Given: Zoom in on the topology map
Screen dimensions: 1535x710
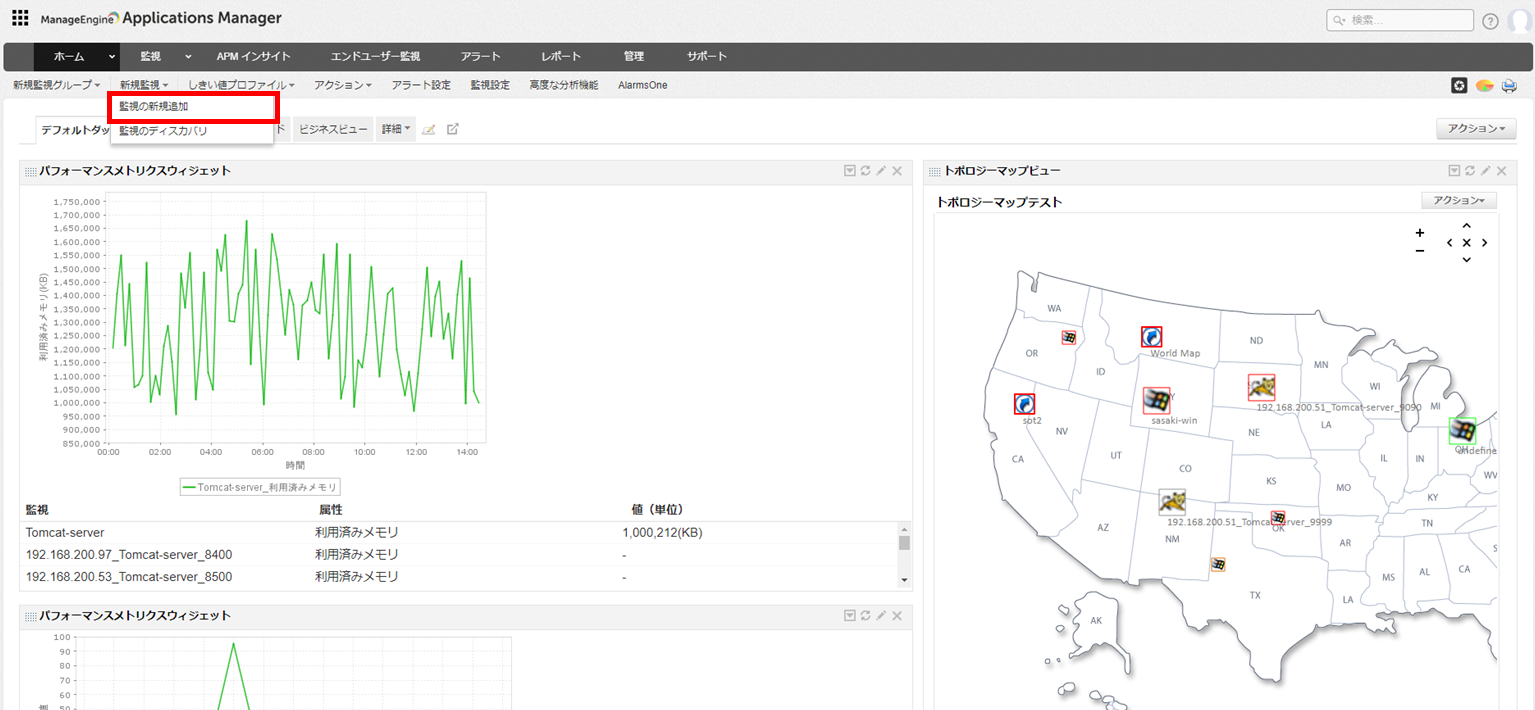Looking at the screenshot, I should point(1420,233).
